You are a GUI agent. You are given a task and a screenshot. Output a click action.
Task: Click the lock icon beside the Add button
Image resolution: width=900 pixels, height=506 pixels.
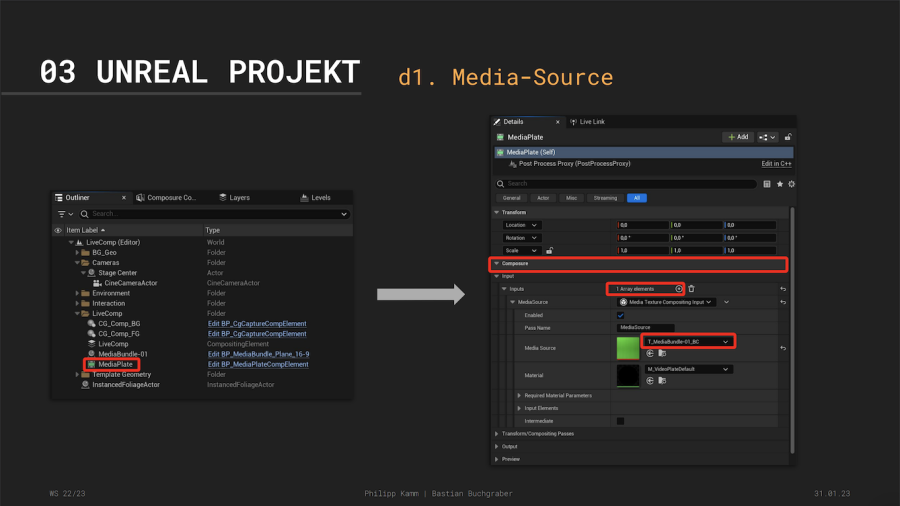[x=788, y=137]
